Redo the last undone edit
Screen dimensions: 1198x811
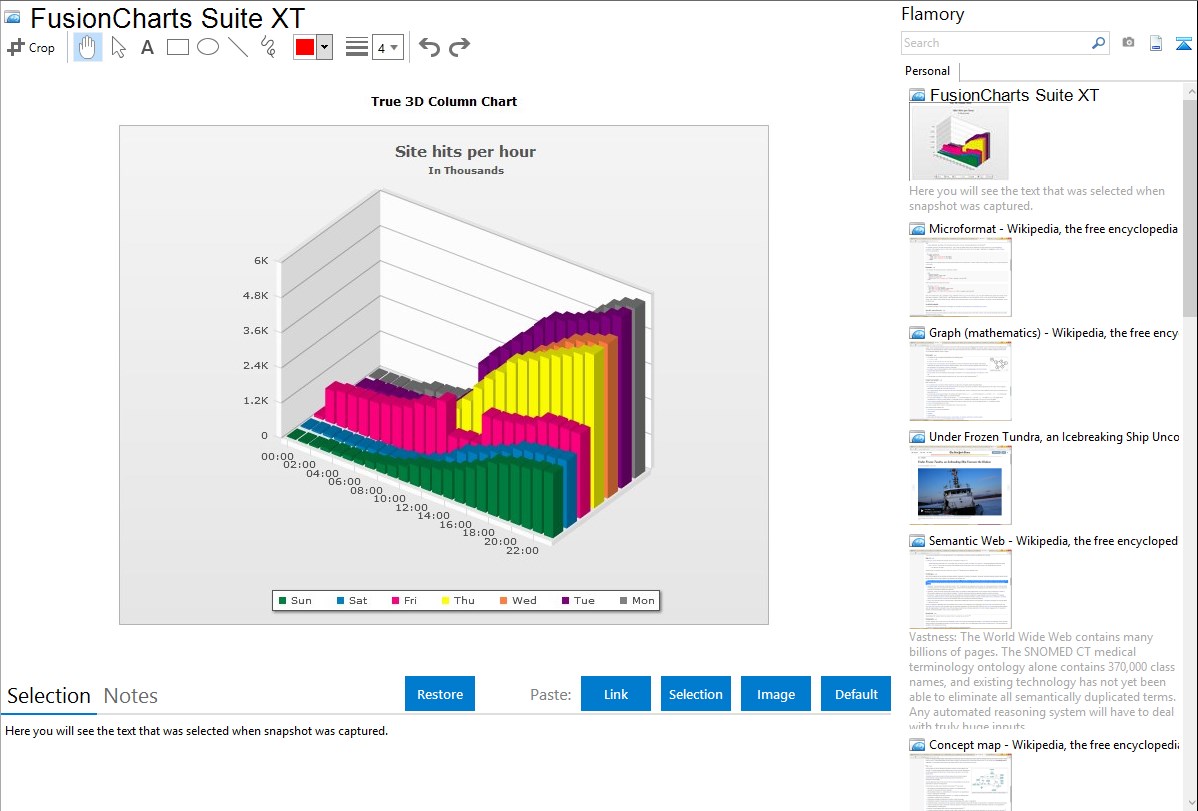coord(459,47)
